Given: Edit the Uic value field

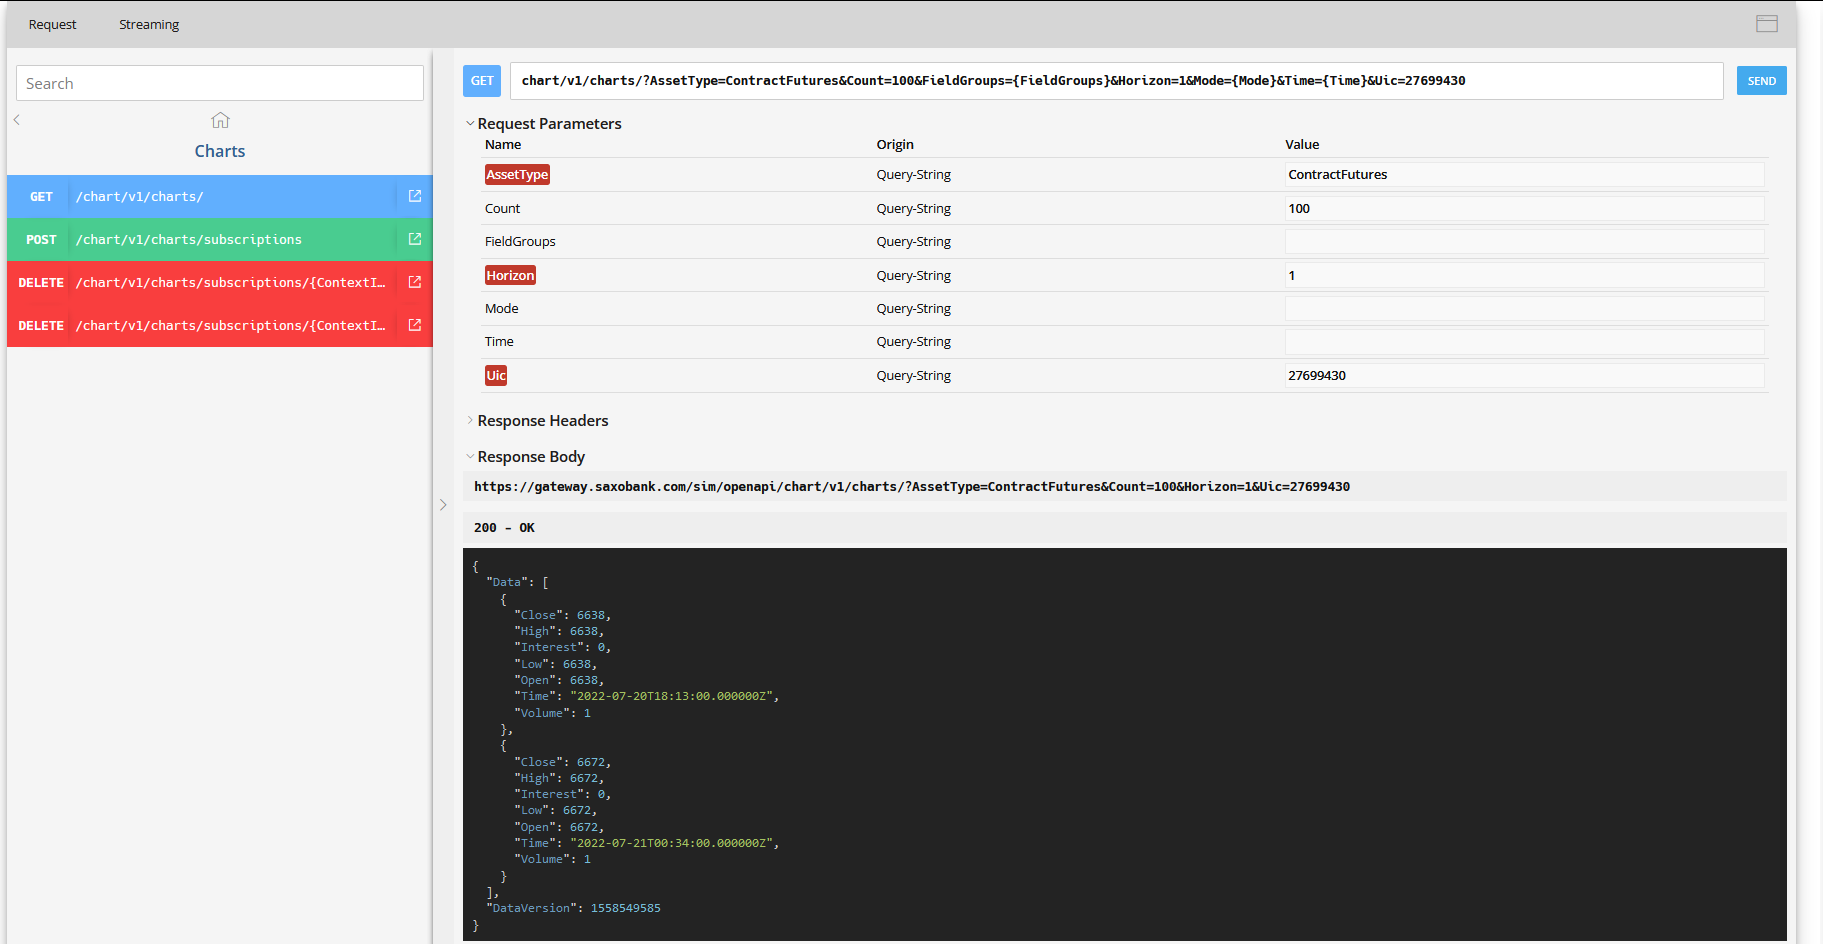Looking at the screenshot, I should [1524, 376].
